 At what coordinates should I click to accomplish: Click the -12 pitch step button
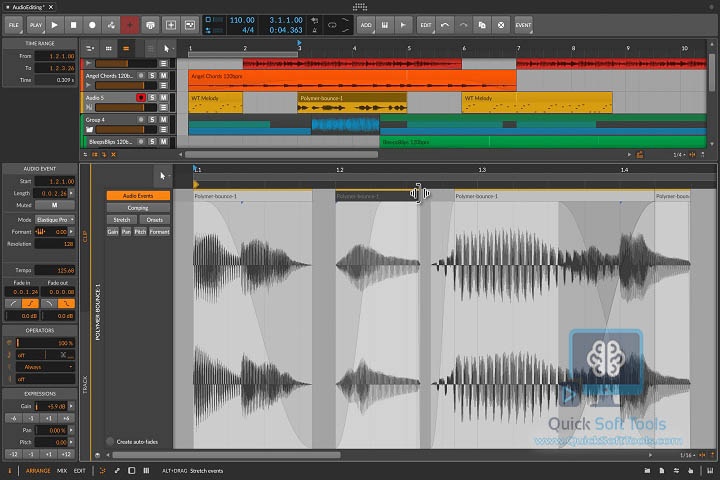pyautogui.click(x=14, y=454)
